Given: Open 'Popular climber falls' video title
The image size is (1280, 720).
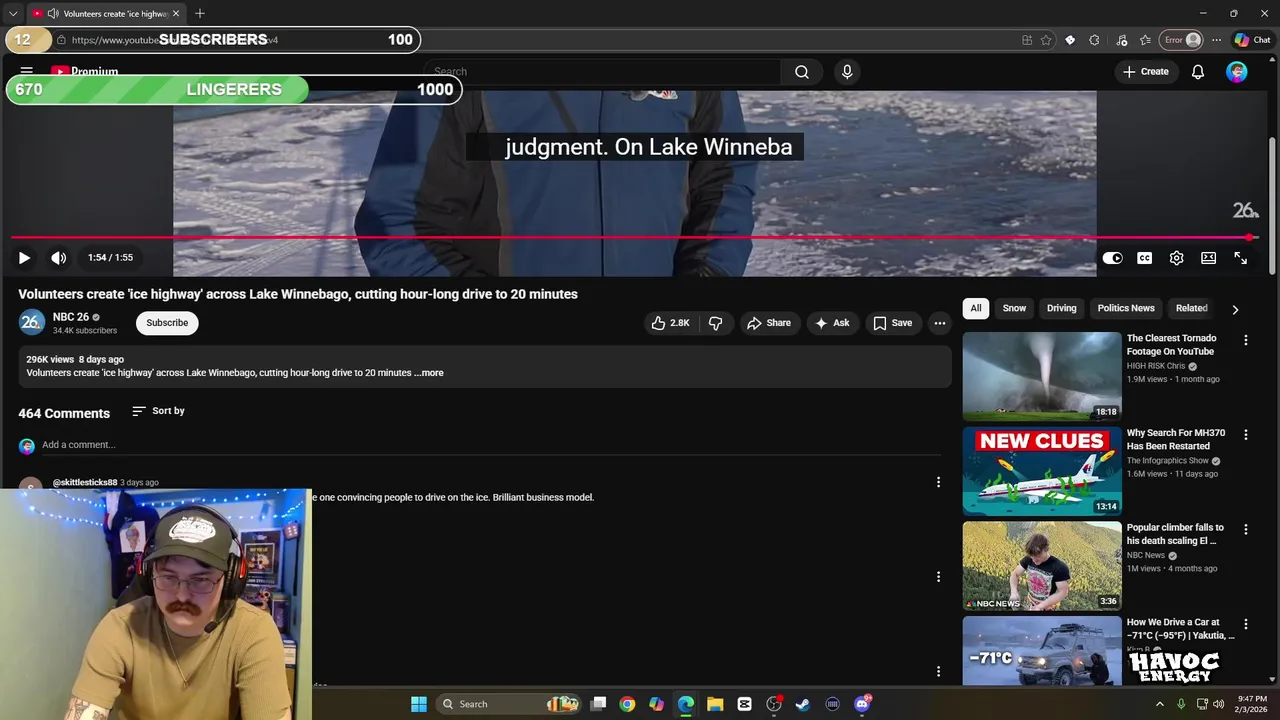Looking at the screenshot, I should click(x=1175, y=534).
